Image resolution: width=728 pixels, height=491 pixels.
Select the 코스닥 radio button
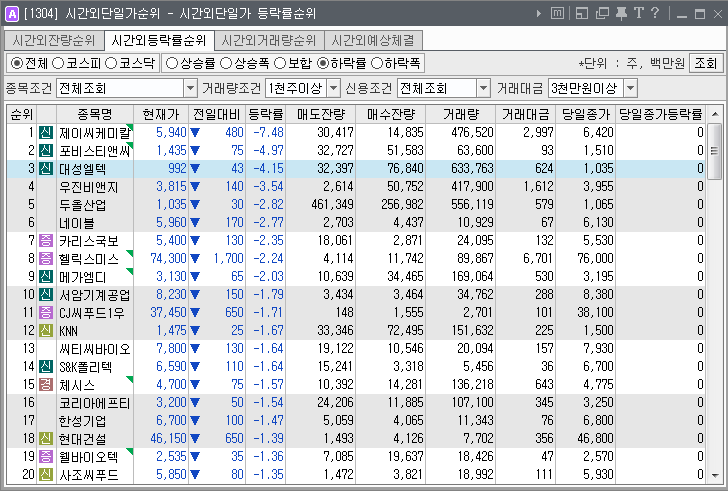point(110,63)
